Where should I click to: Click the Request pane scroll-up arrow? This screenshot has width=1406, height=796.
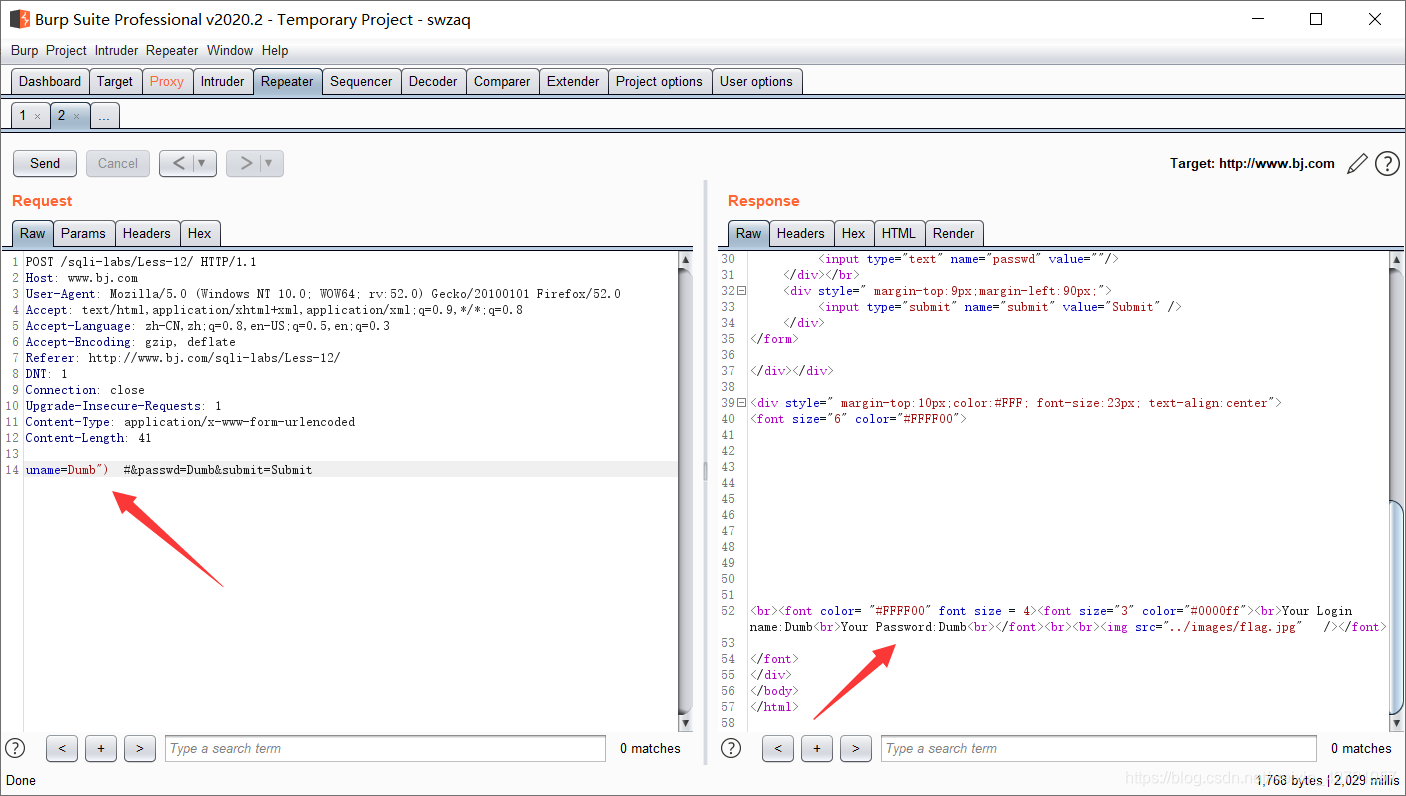(685, 260)
